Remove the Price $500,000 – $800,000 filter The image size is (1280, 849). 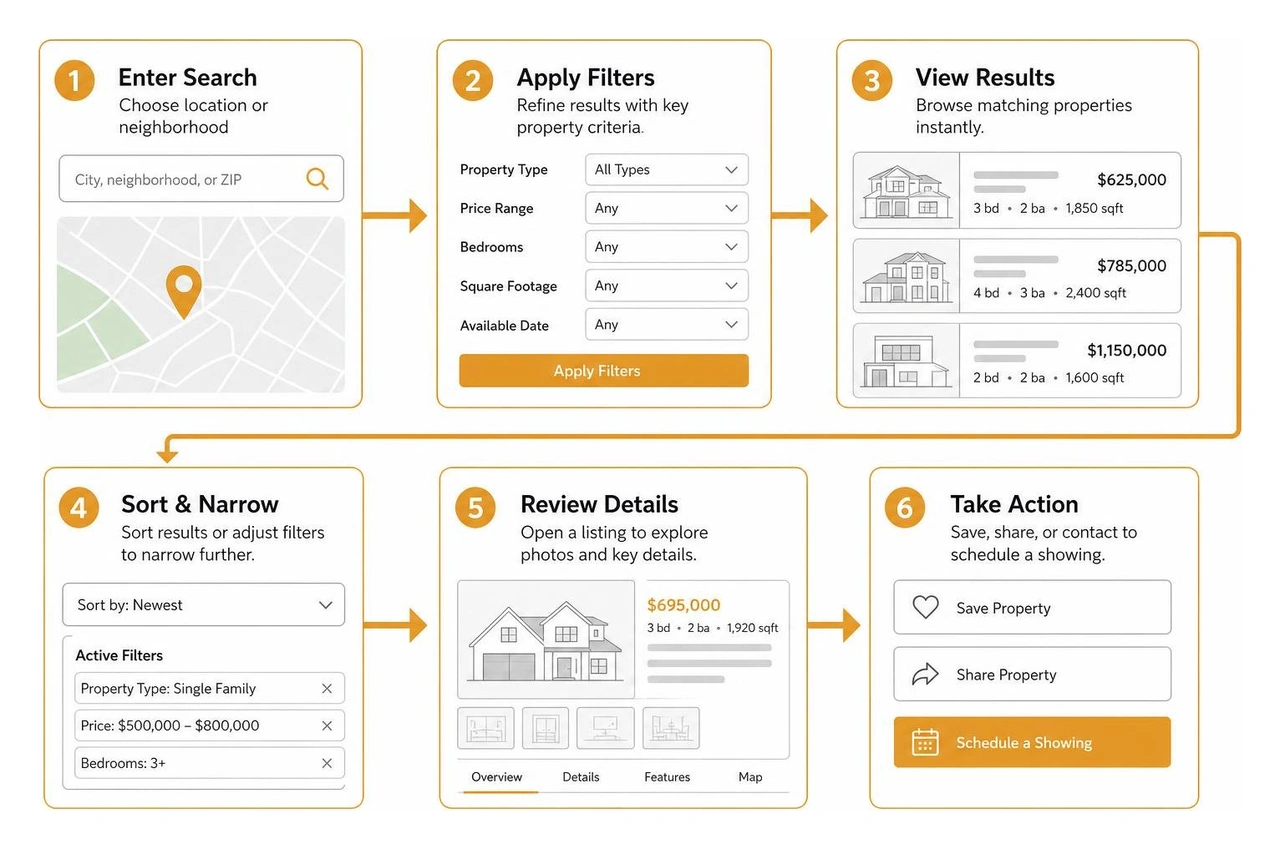coord(326,726)
